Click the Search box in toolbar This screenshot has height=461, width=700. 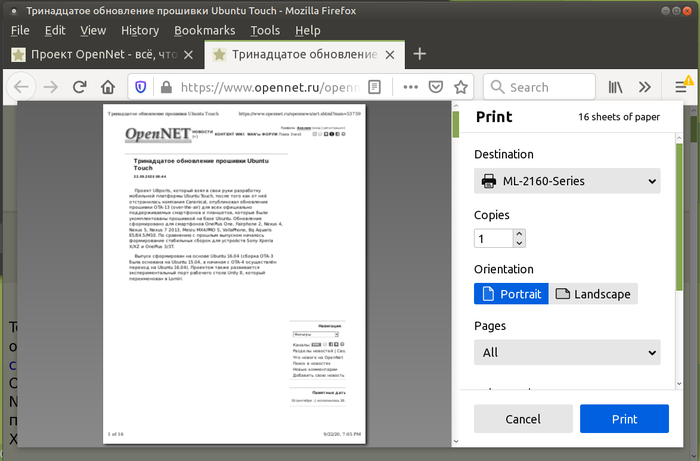pyautogui.click(x=539, y=87)
